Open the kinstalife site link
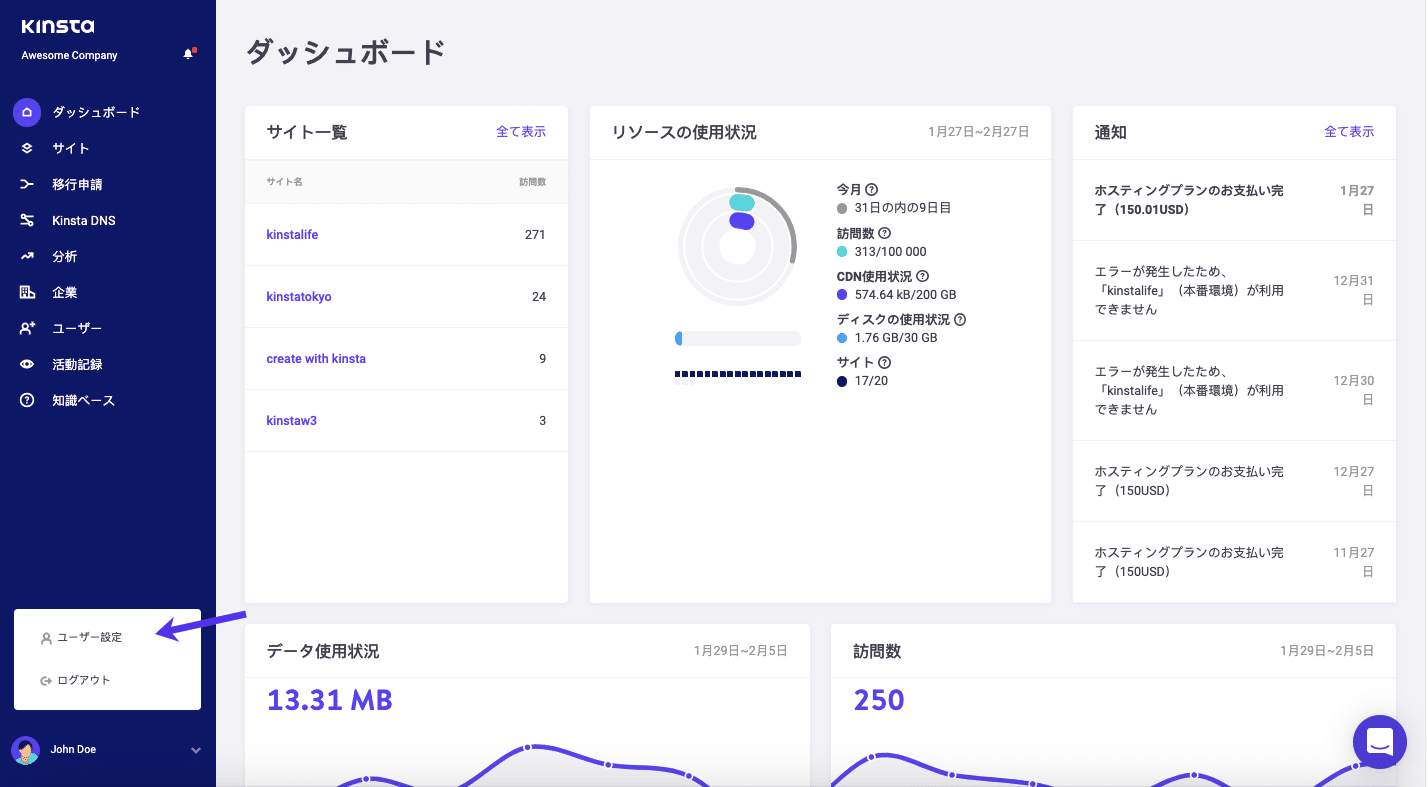The image size is (1428, 787). coord(292,235)
